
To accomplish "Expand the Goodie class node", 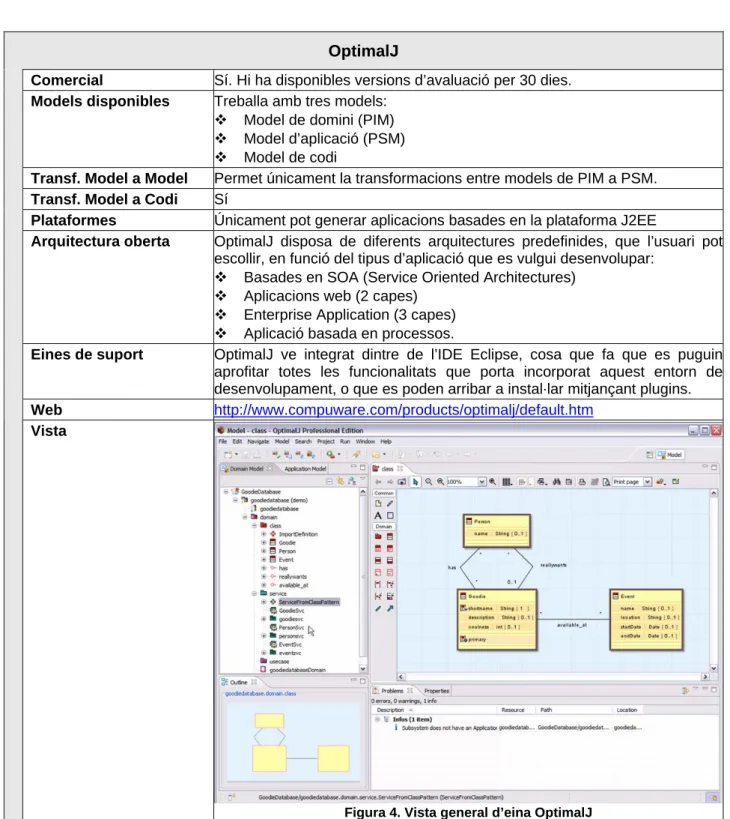I will [x=264, y=543].
